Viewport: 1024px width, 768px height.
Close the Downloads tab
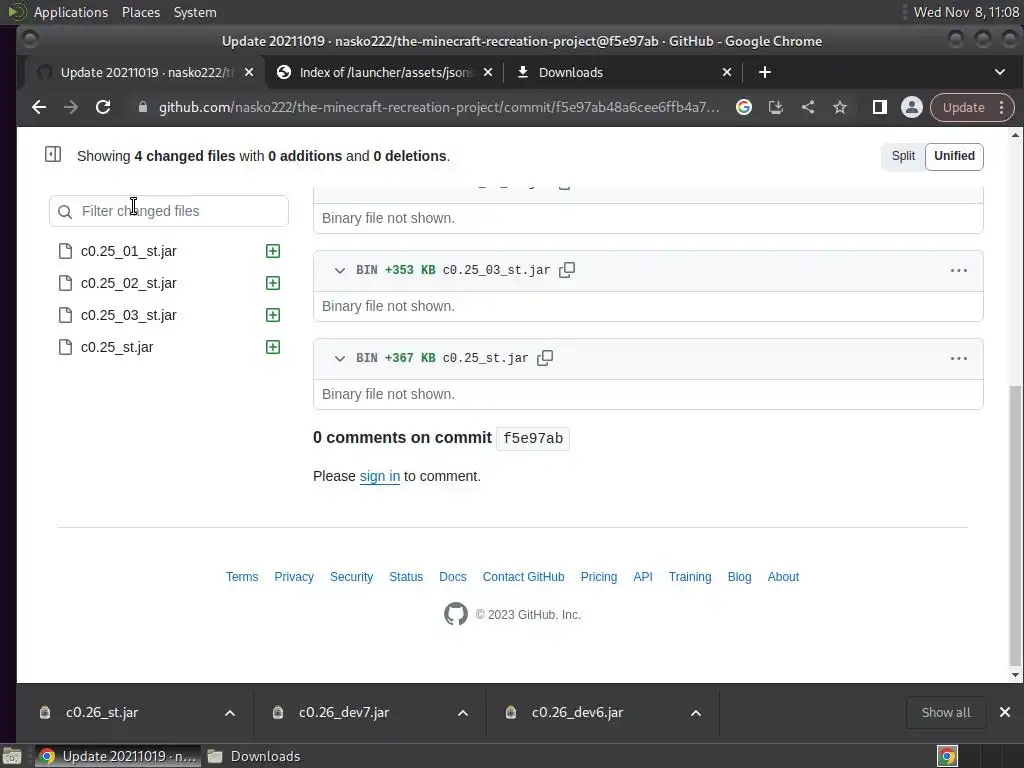pos(727,72)
